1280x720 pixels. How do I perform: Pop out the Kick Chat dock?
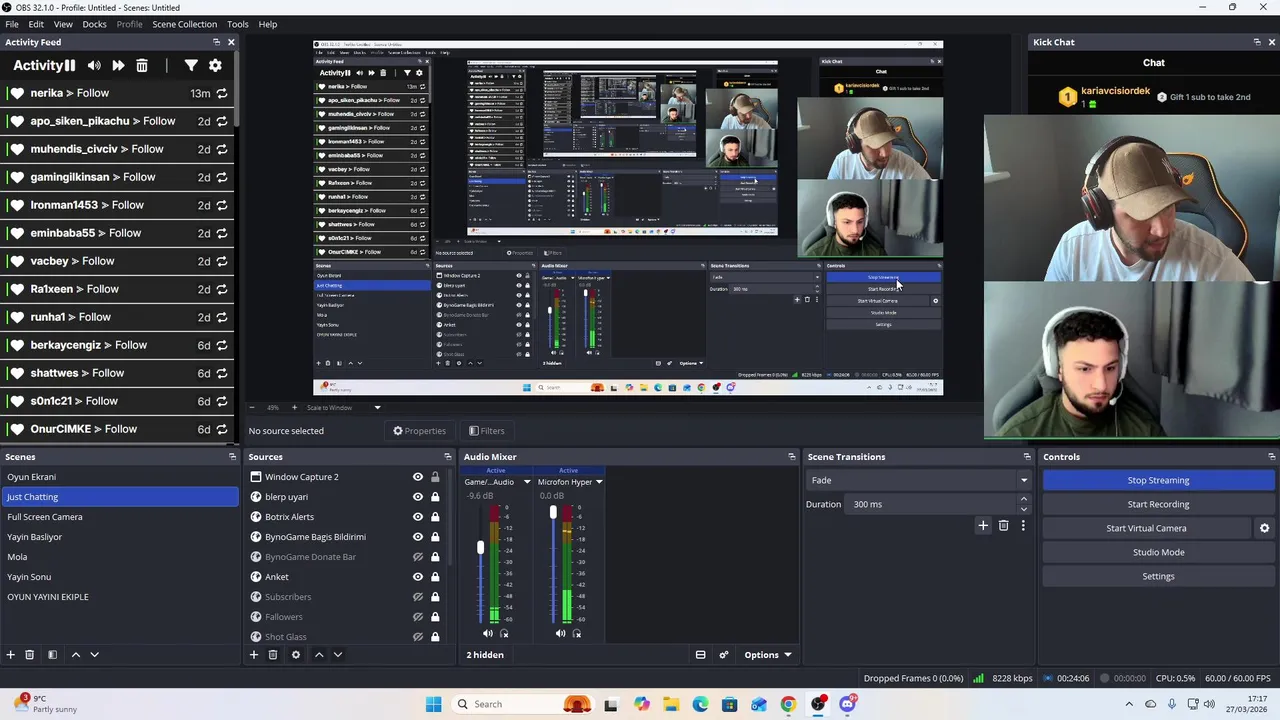click(x=1257, y=42)
